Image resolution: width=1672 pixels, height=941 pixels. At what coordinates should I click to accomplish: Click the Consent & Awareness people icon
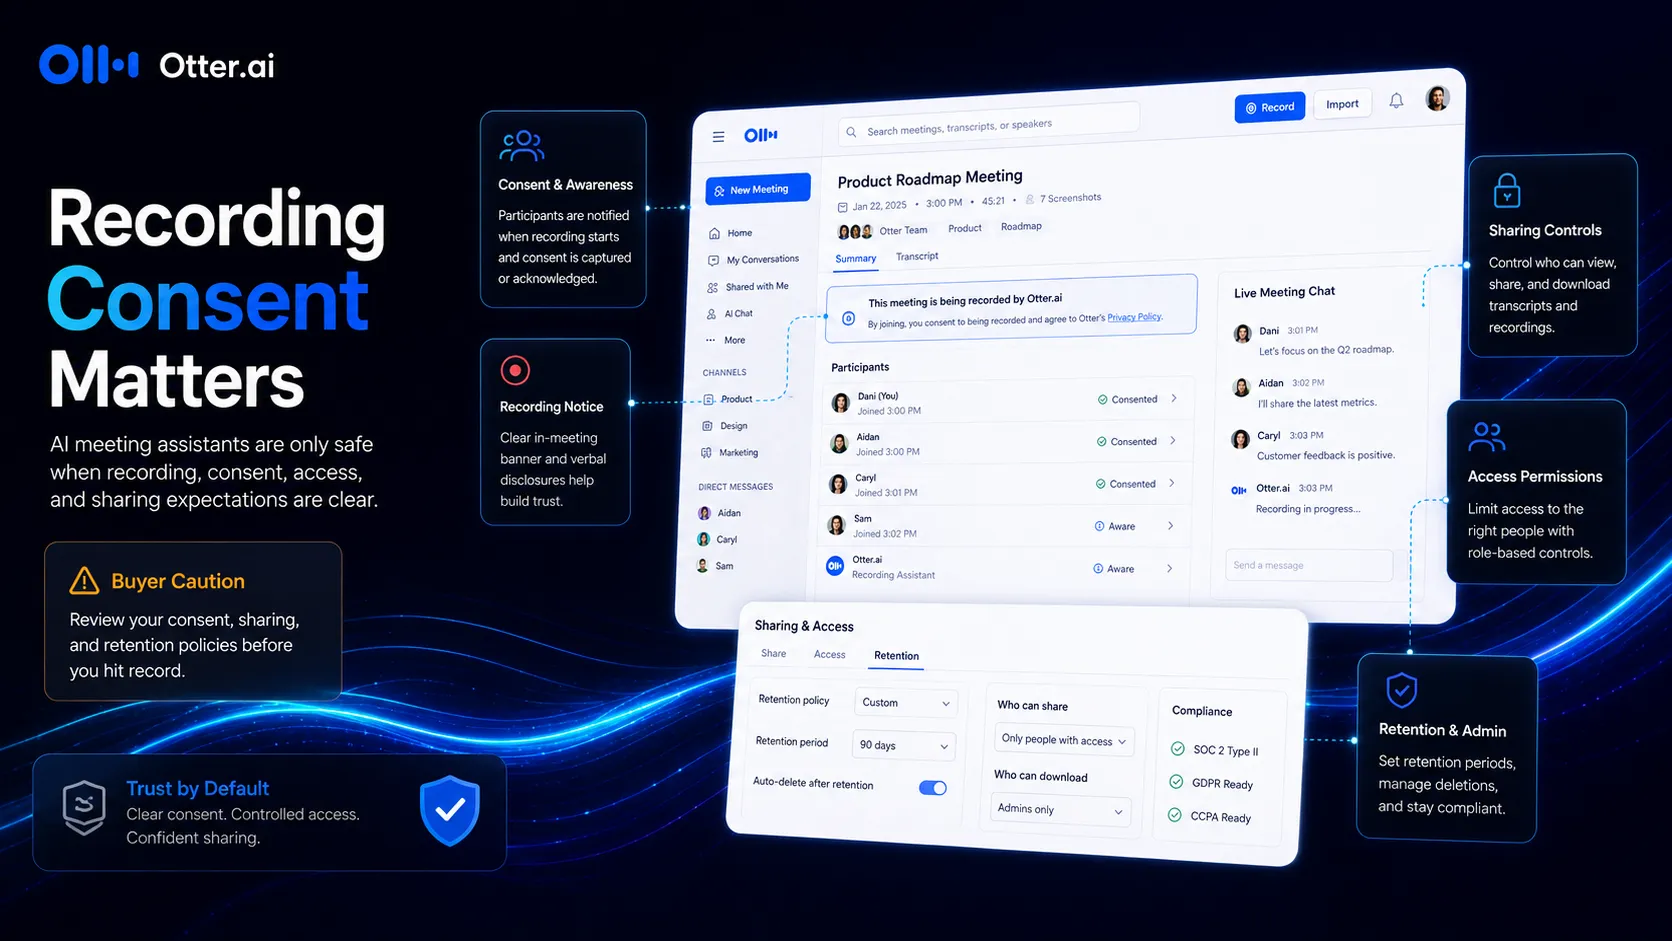(x=522, y=146)
